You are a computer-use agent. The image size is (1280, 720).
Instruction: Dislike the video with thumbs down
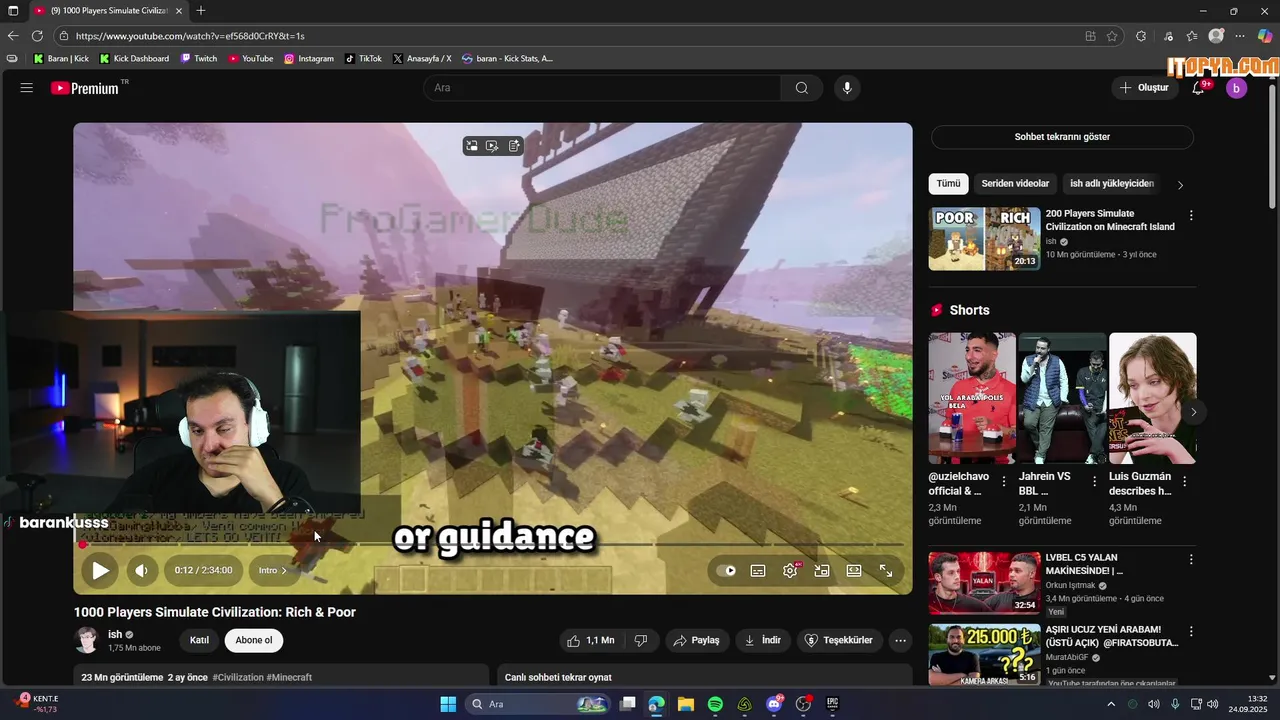pyautogui.click(x=641, y=640)
